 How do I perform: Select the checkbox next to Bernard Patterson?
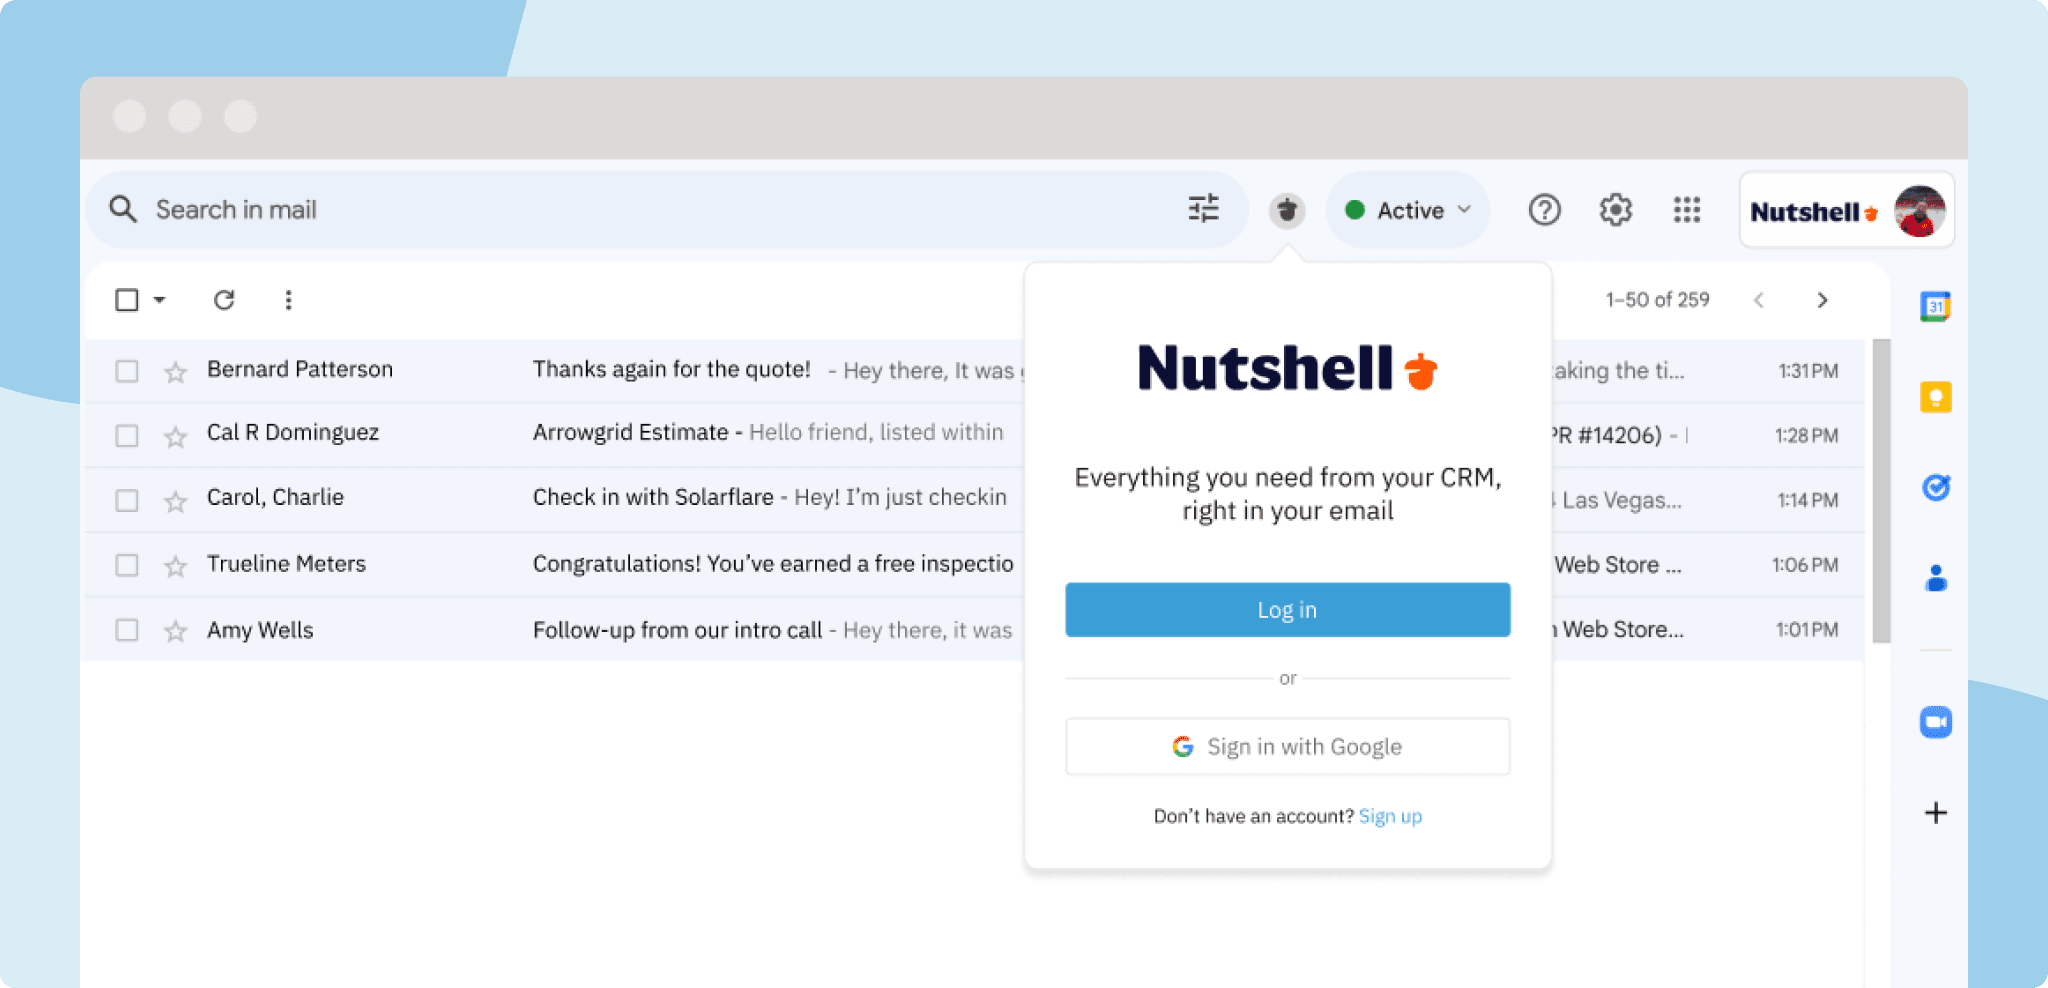[127, 370]
